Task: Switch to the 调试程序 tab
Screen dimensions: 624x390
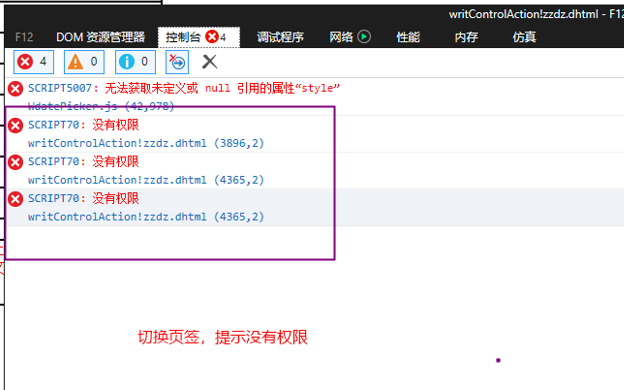Action: coord(280,37)
